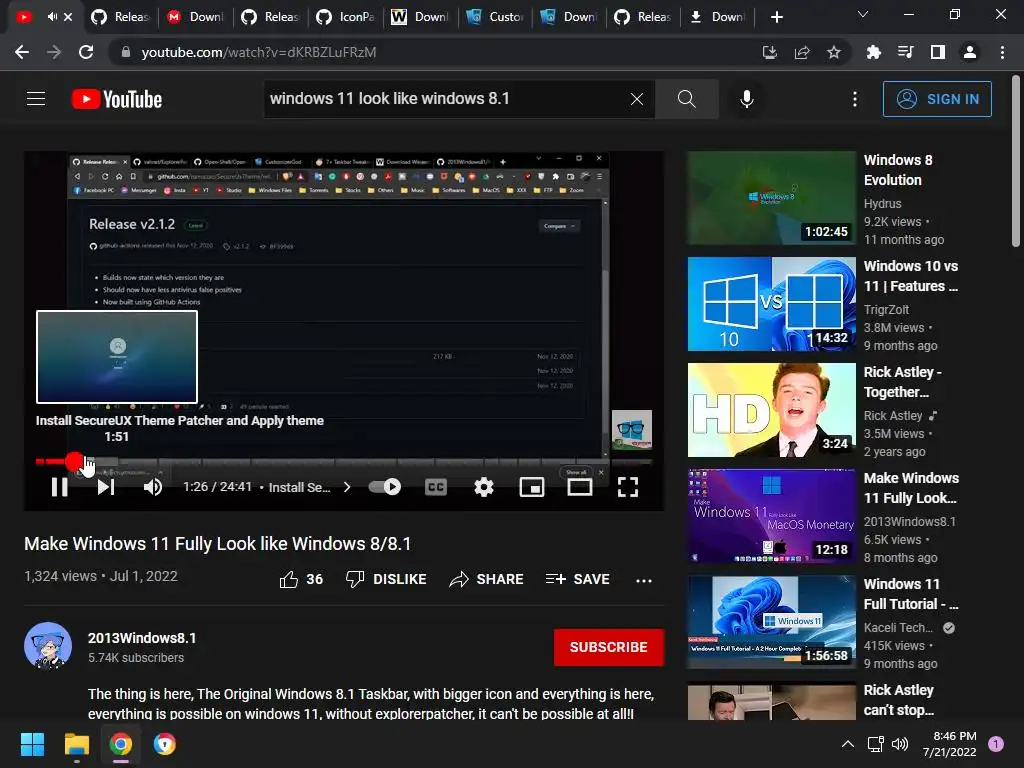Reload the page
This screenshot has height=768, width=1024.
(86, 52)
